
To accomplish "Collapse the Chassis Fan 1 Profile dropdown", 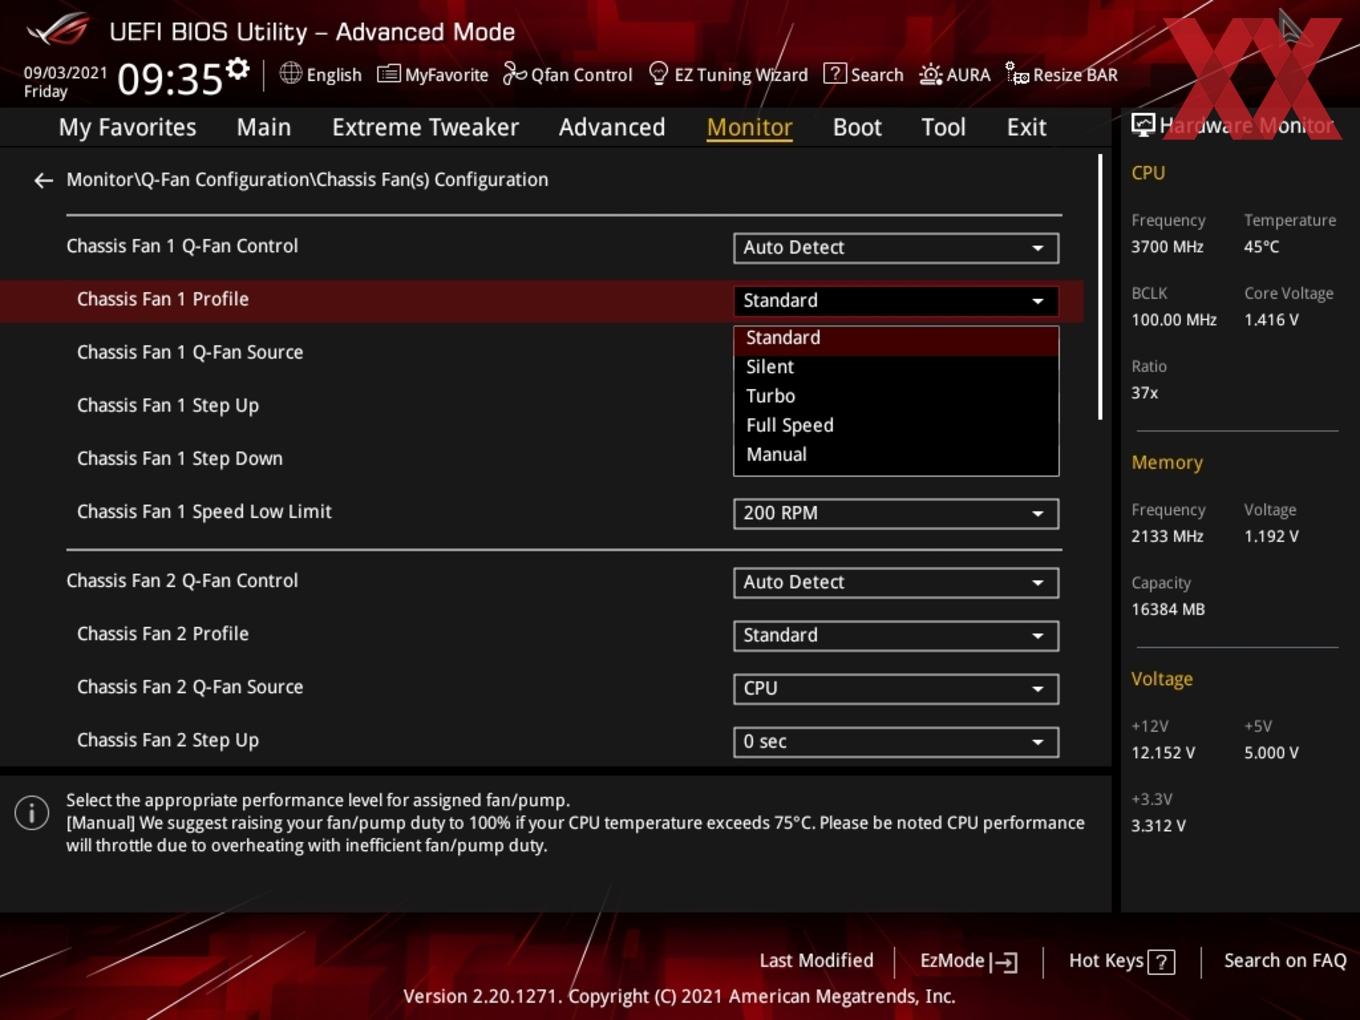I will [896, 301].
